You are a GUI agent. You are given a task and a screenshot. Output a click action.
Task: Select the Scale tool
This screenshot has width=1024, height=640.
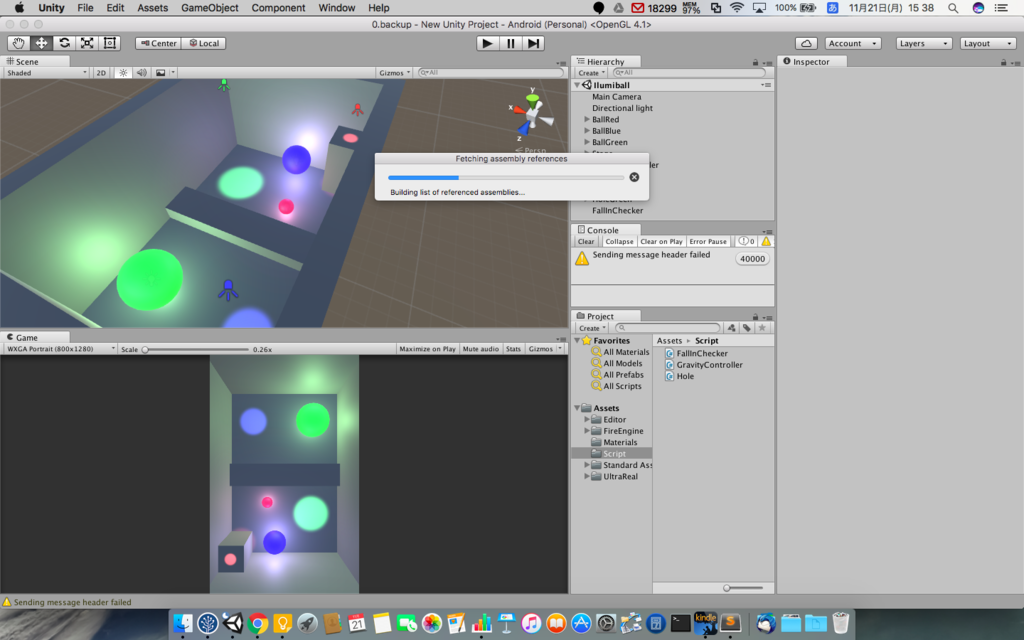87,43
